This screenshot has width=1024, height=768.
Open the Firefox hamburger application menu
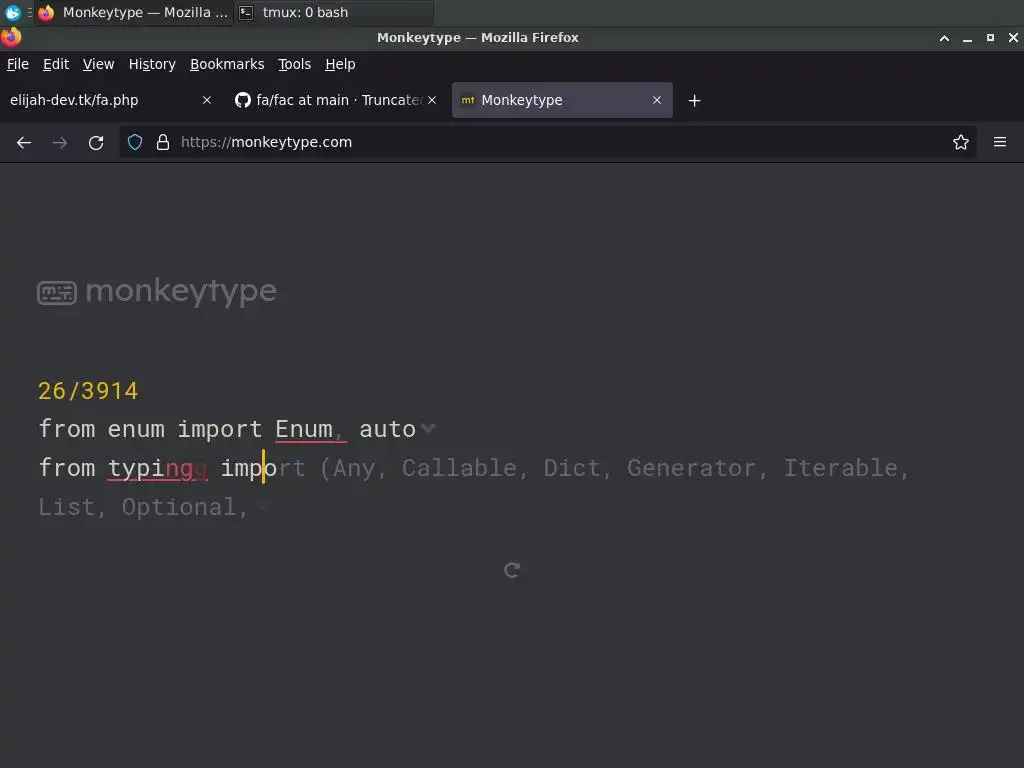(x=999, y=142)
